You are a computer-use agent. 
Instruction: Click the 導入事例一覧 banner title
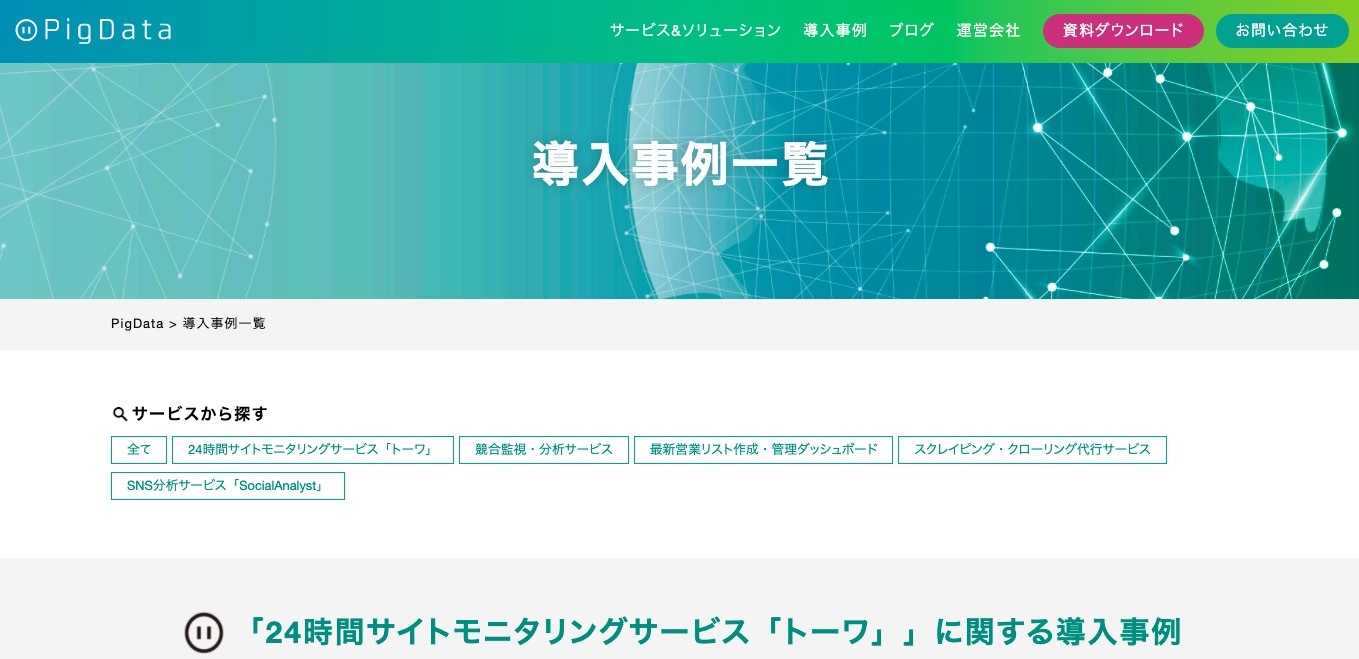[680, 165]
